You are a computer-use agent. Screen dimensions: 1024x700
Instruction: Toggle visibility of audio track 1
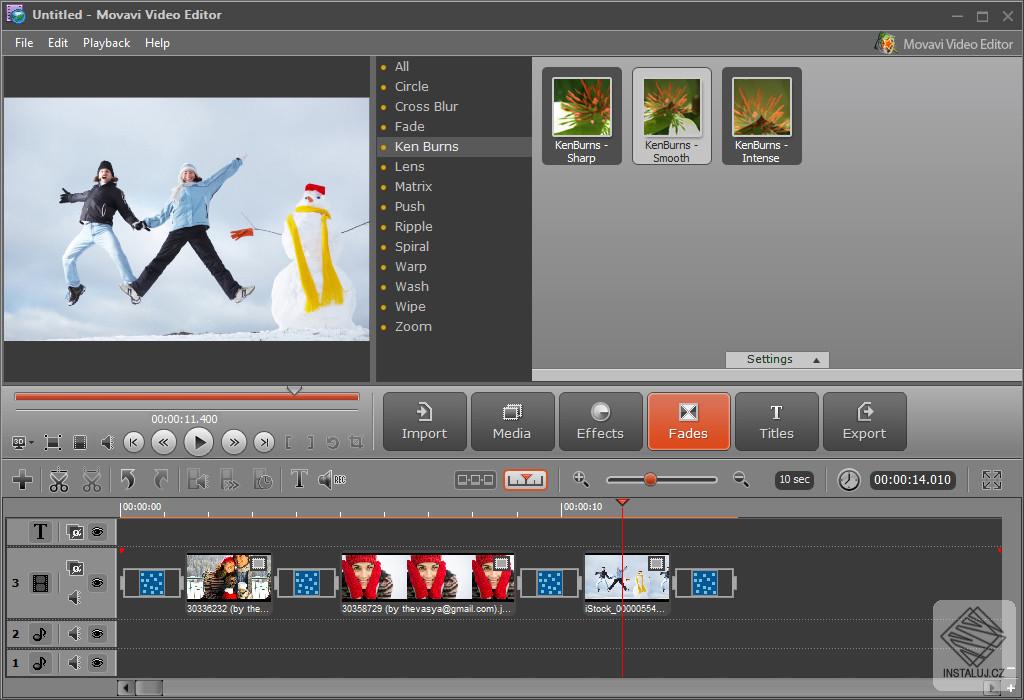click(97, 663)
